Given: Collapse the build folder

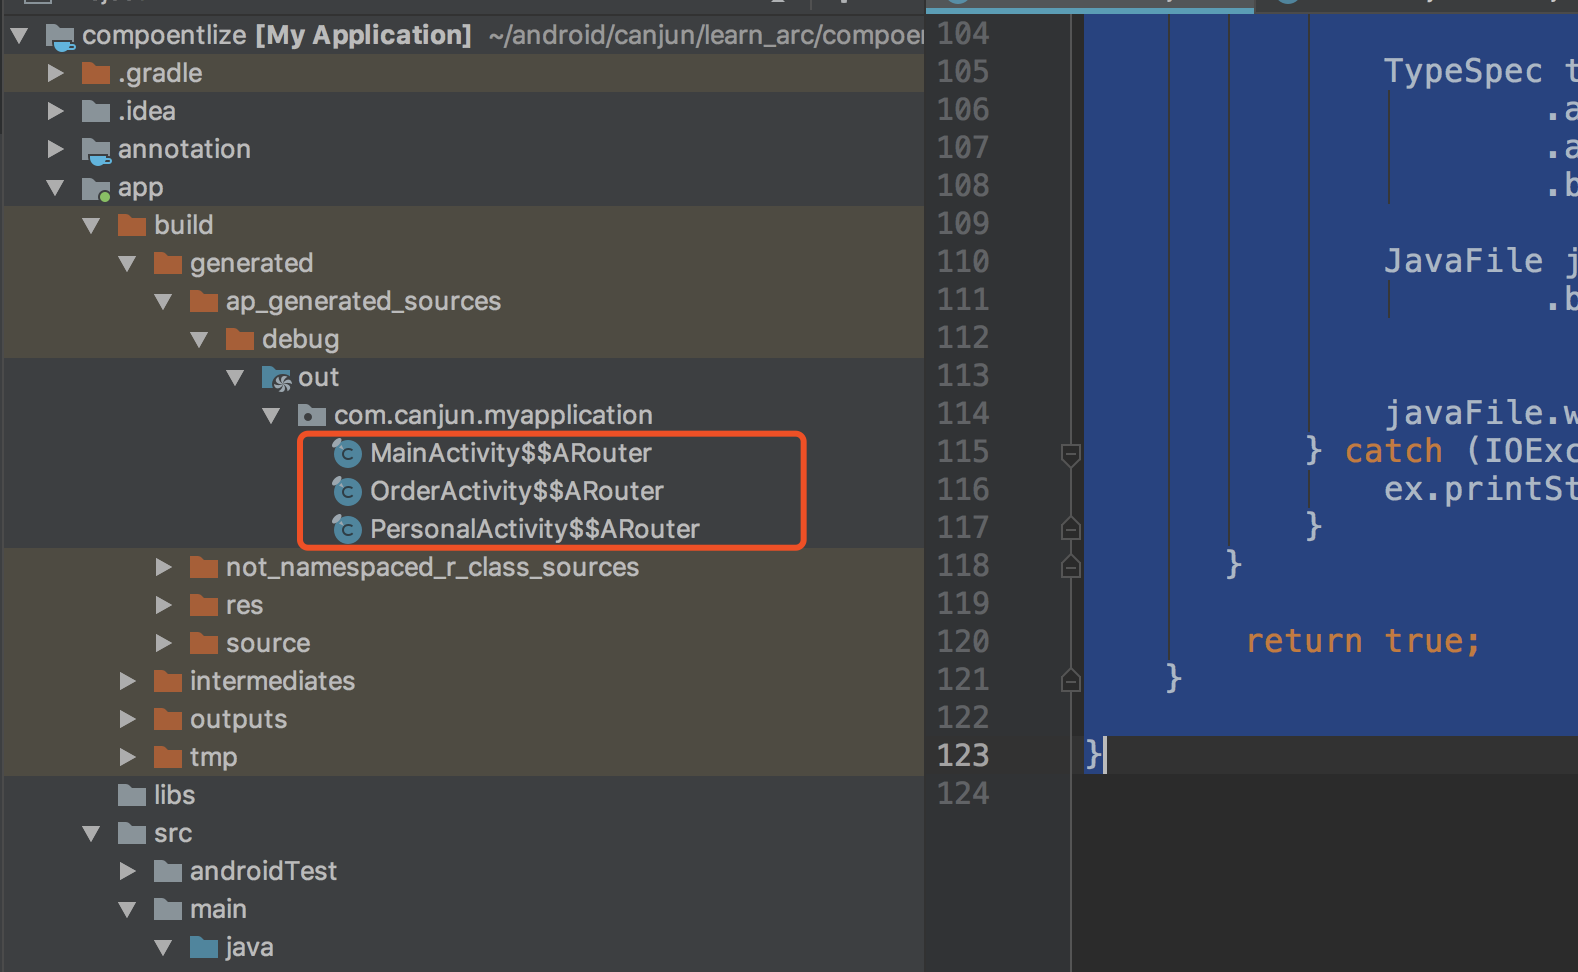Looking at the screenshot, I should point(92,226).
